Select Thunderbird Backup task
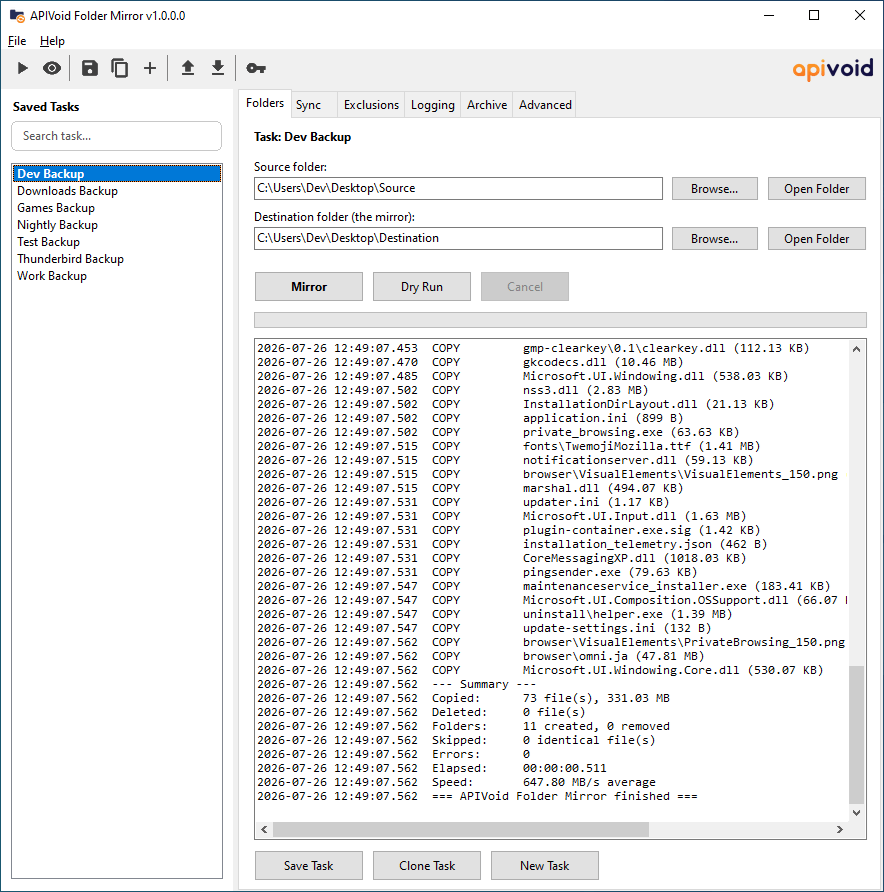Screen dimensions: 884x892 [x=117, y=259]
